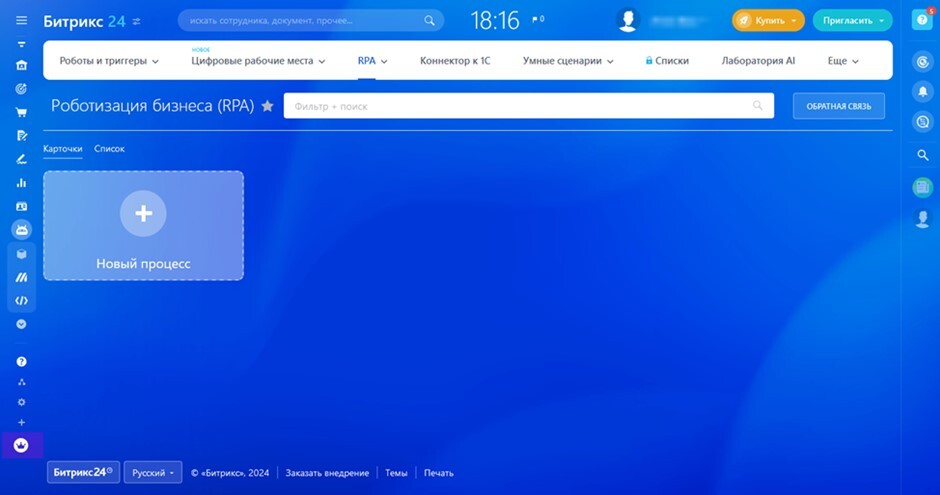Open the Заказать внедрение link
The height and width of the screenshot is (495, 940).
coord(327,473)
